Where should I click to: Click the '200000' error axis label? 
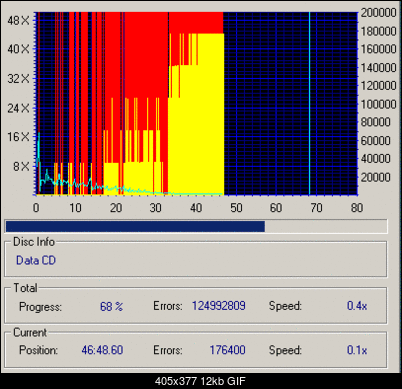click(x=379, y=13)
